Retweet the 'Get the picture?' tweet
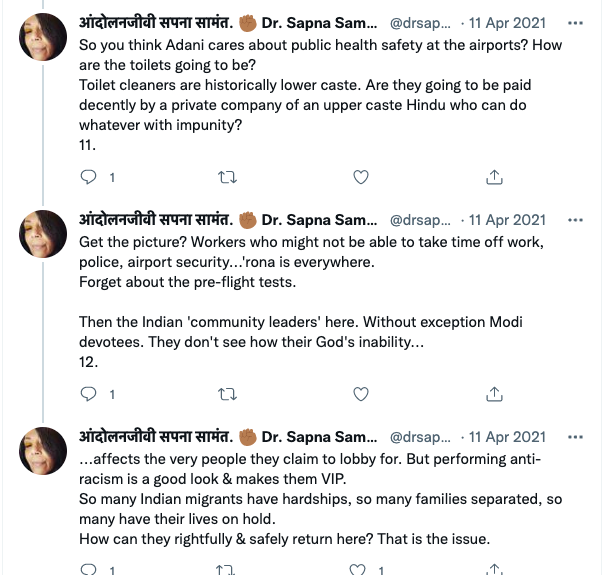Viewport: 606px width, 575px height. click(x=228, y=394)
